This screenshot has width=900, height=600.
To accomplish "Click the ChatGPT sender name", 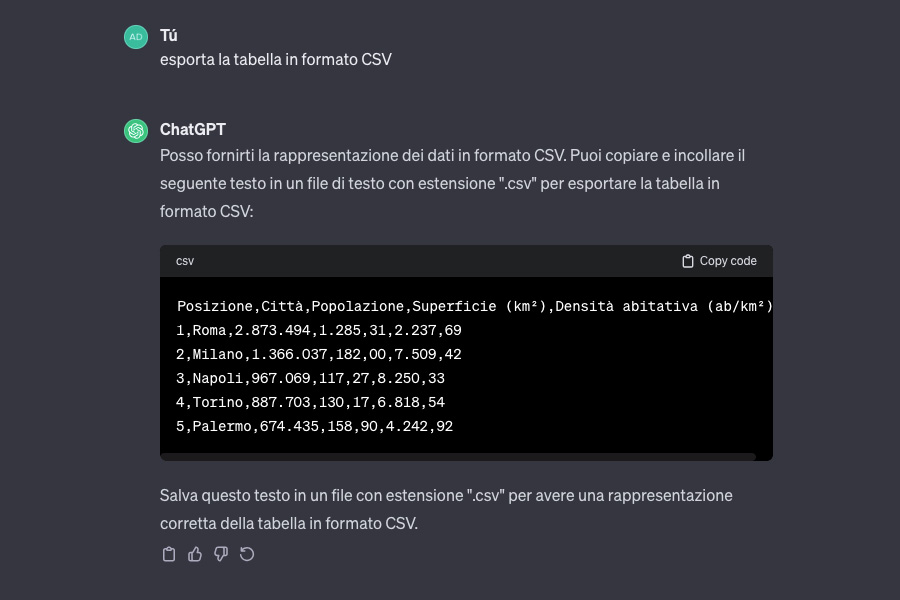I will point(193,130).
